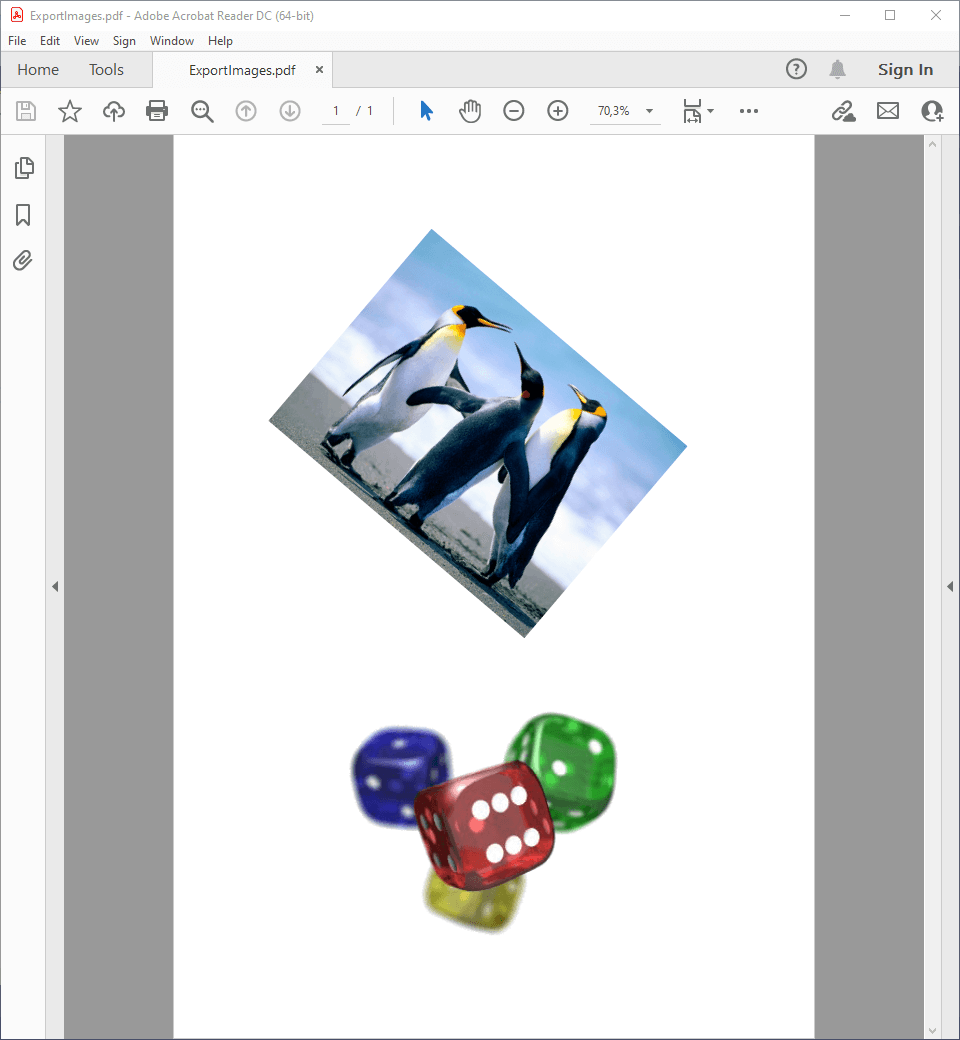Screen dimensions: 960x1040
Task: Zoom in with the plus icon
Action: (558, 111)
